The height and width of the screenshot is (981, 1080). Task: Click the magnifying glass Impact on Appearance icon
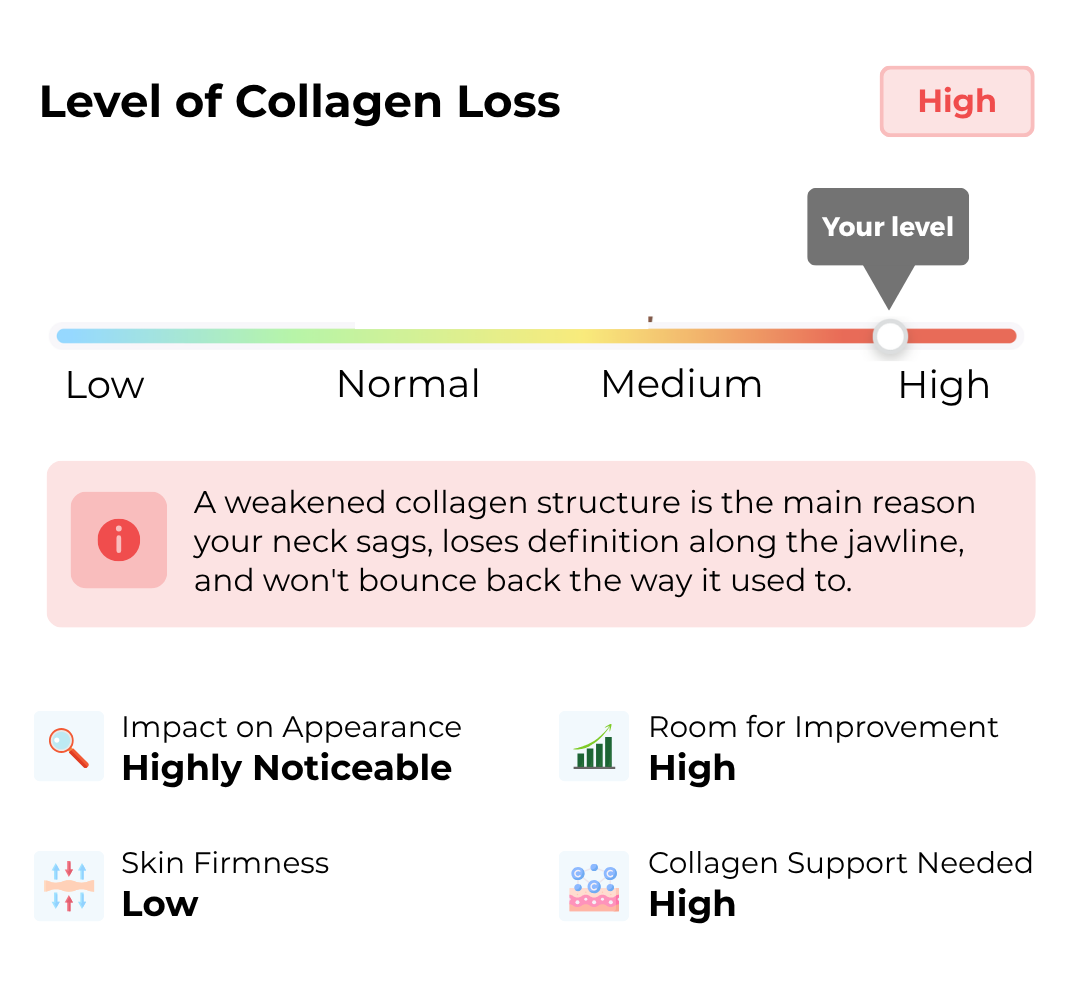point(69,747)
